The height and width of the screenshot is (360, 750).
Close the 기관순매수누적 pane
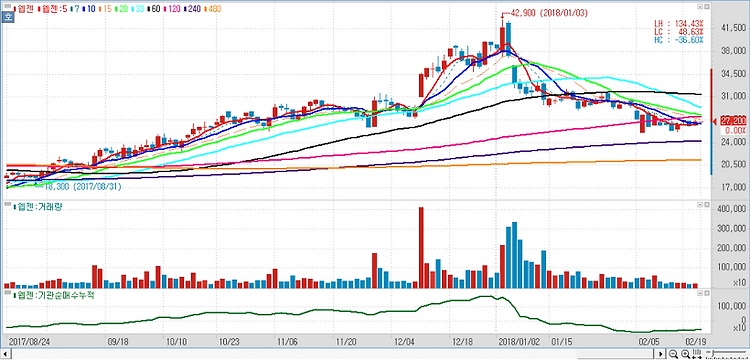[707, 292]
